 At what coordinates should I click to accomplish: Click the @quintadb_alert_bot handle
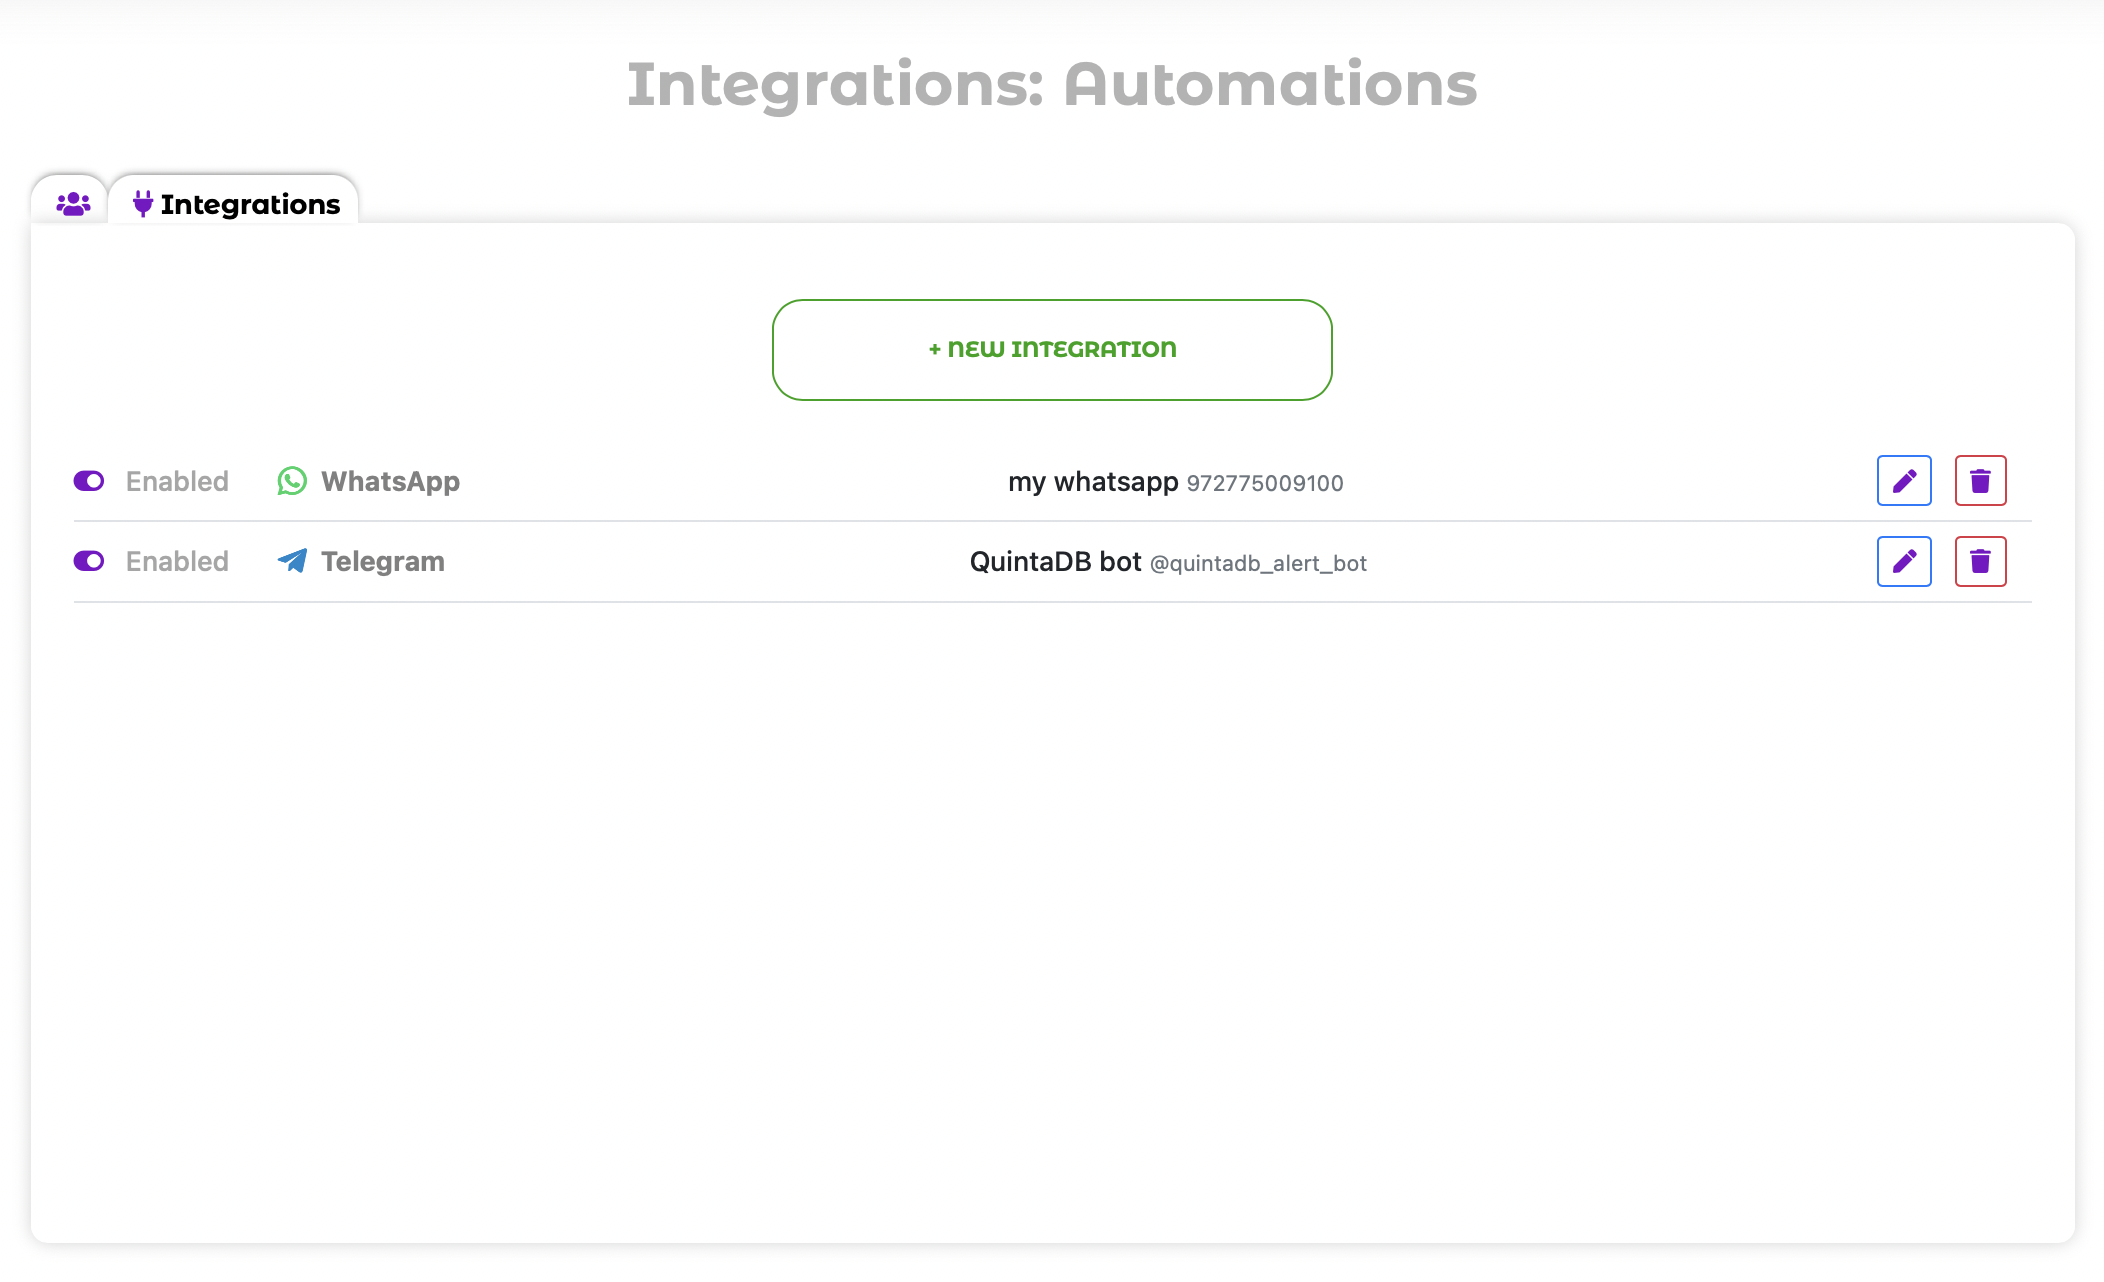1258,564
